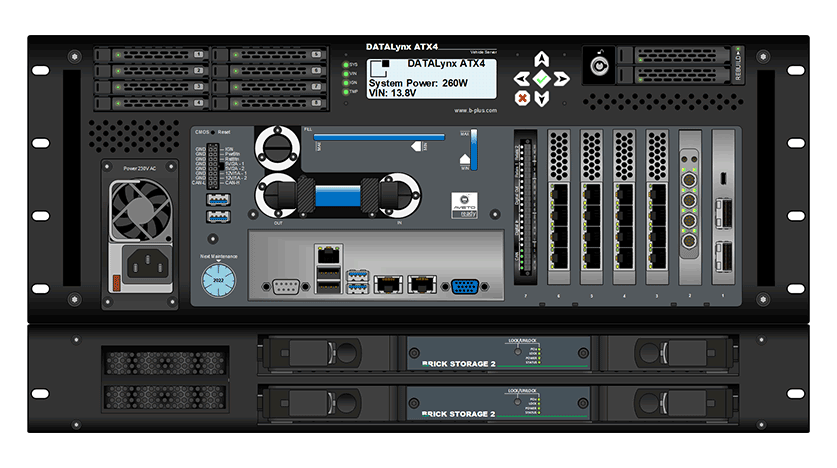
Task: Click the DATALynx ATX4 title above the display
Action: point(402,47)
